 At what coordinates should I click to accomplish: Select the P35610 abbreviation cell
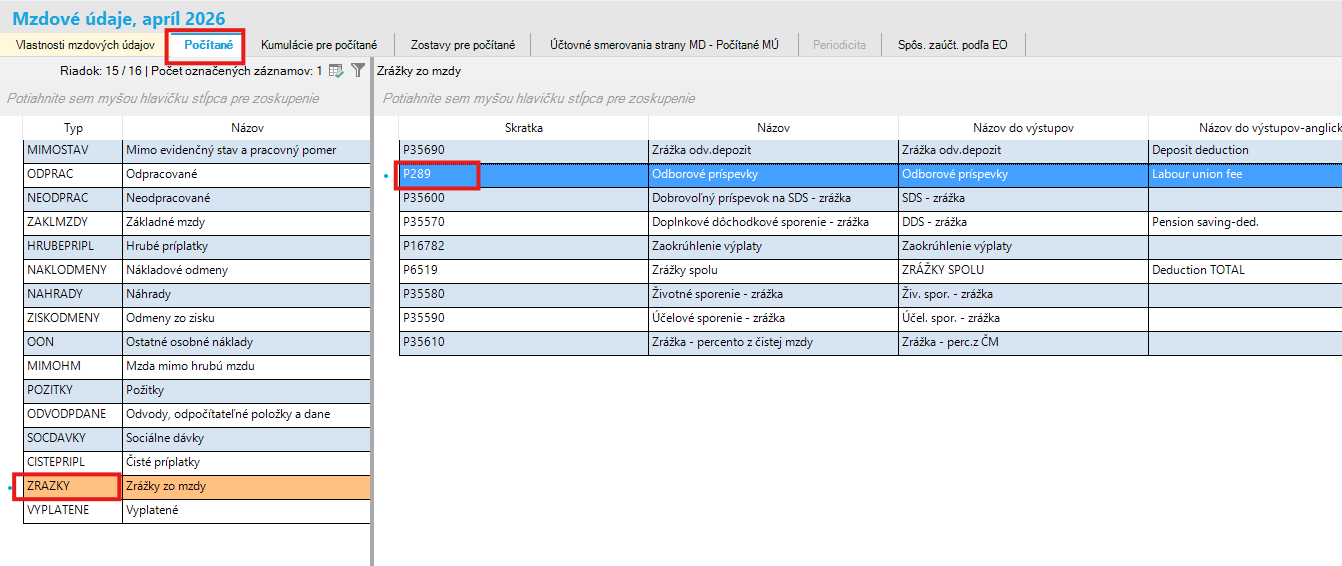[524, 343]
